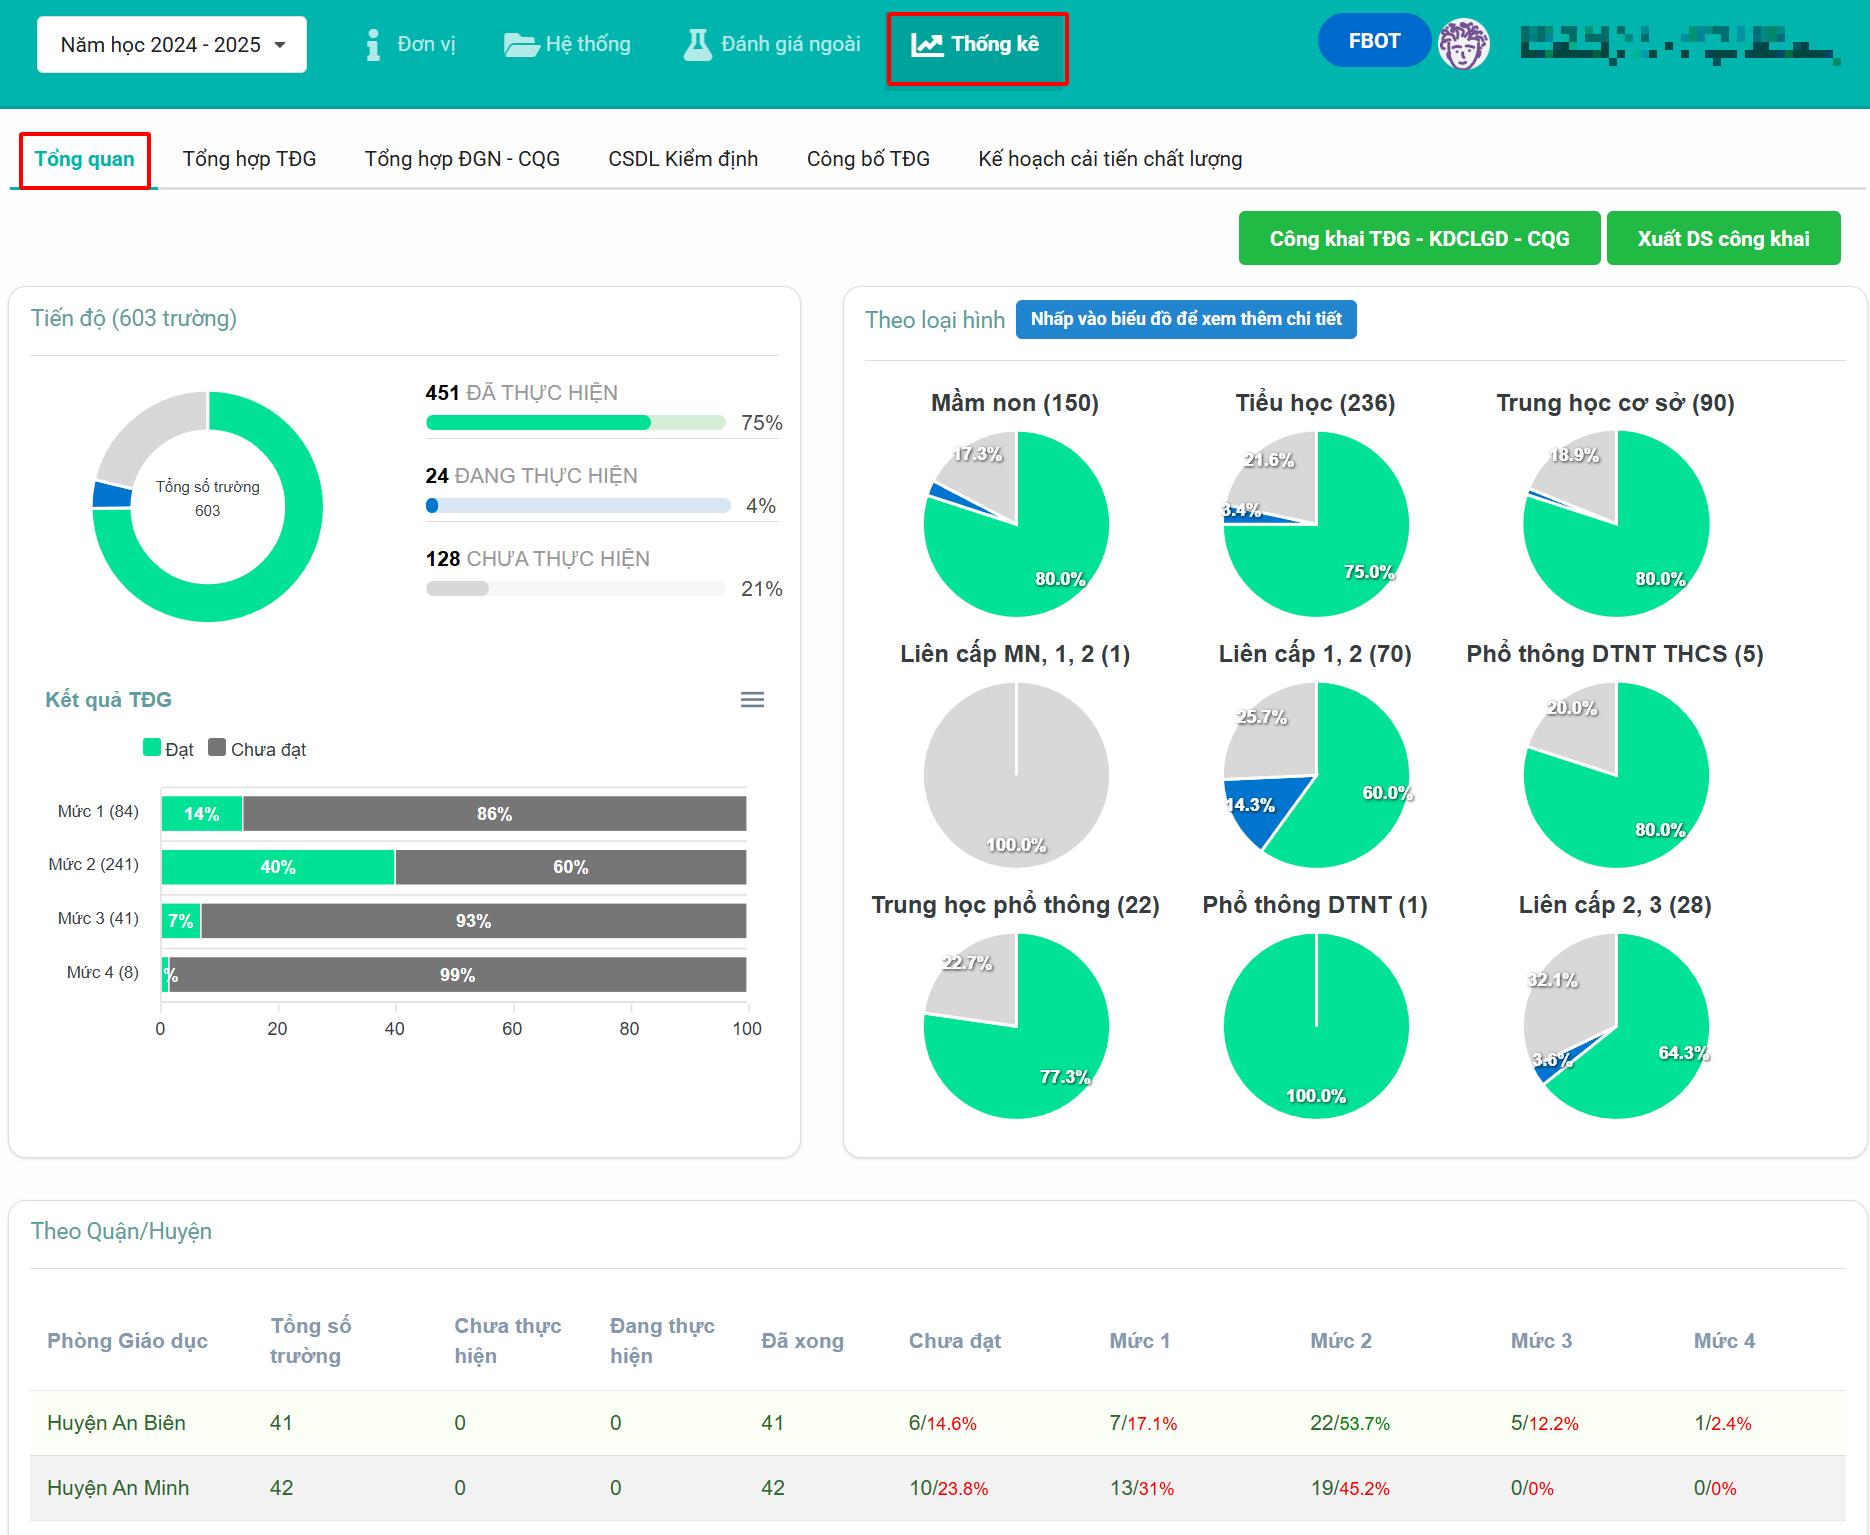
Task: Click the Đánh giá ngoài flask icon
Action: [697, 45]
